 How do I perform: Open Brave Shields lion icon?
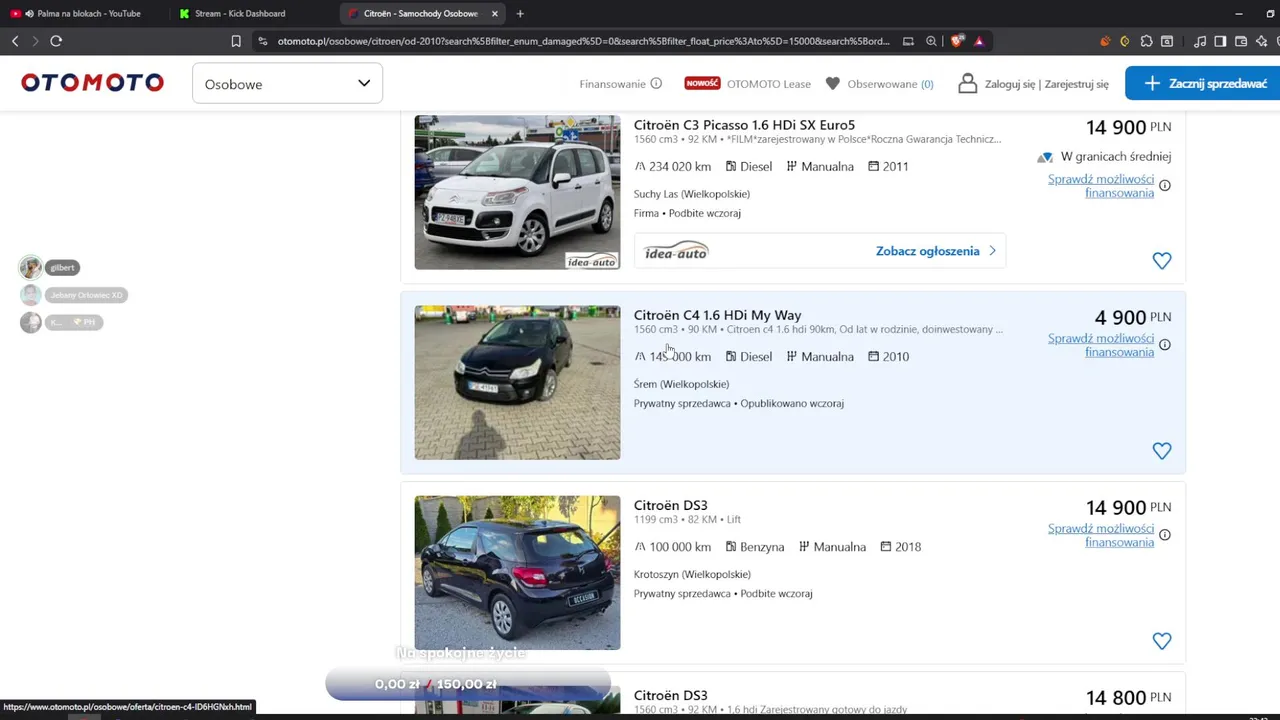click(957, 41)
